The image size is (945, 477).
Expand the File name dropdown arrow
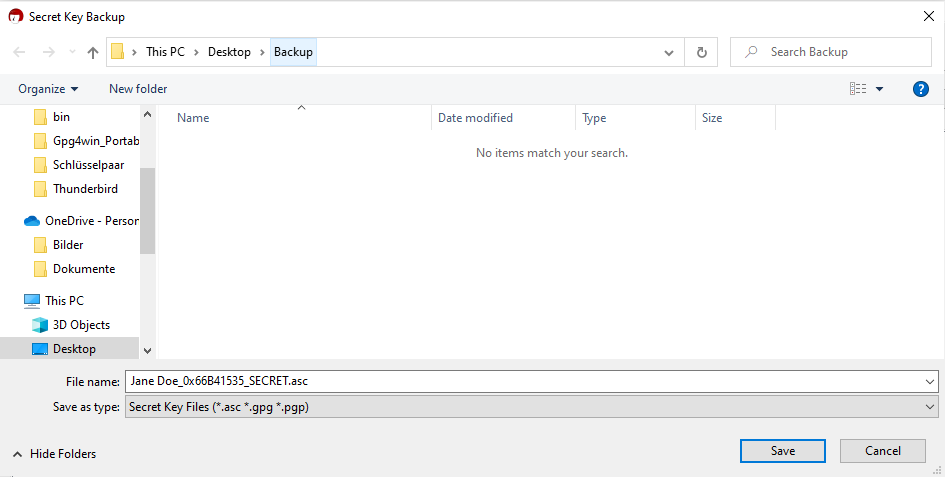pos(930,381)
